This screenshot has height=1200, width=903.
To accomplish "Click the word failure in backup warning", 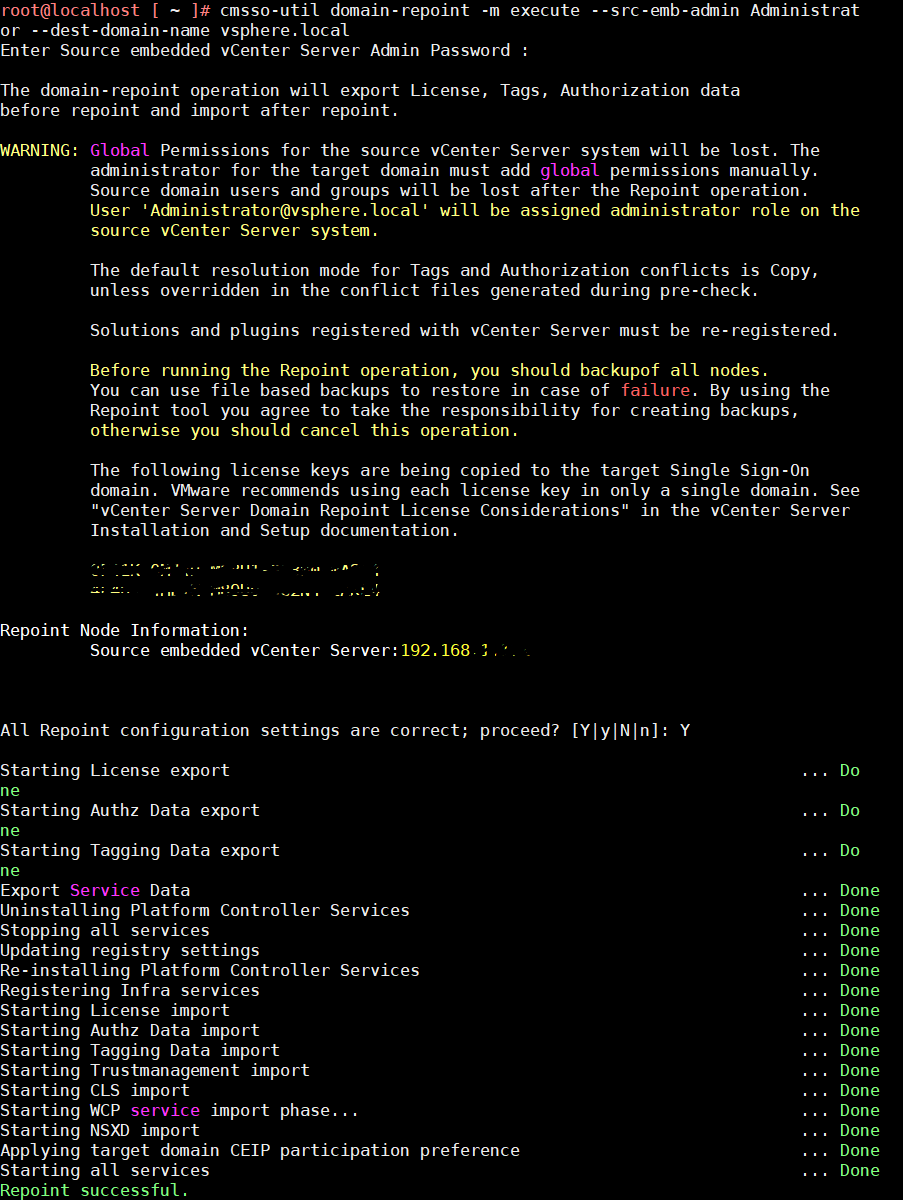I will click(655, 390).
